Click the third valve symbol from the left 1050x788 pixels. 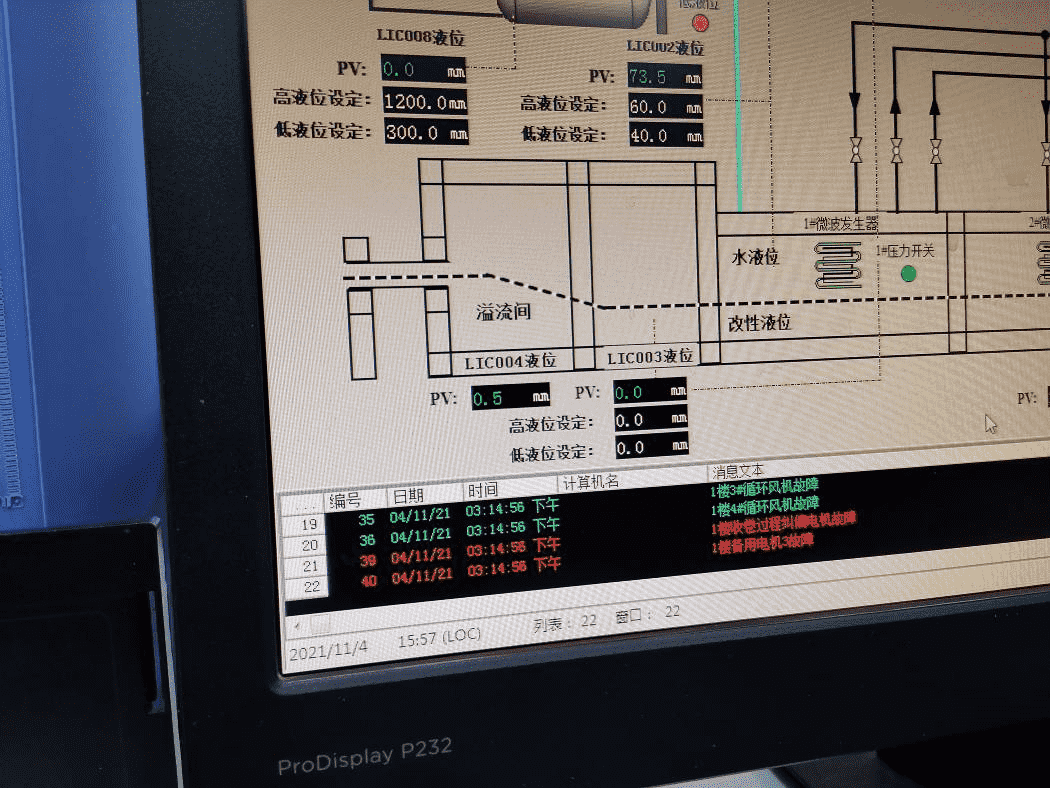point(936,151)
